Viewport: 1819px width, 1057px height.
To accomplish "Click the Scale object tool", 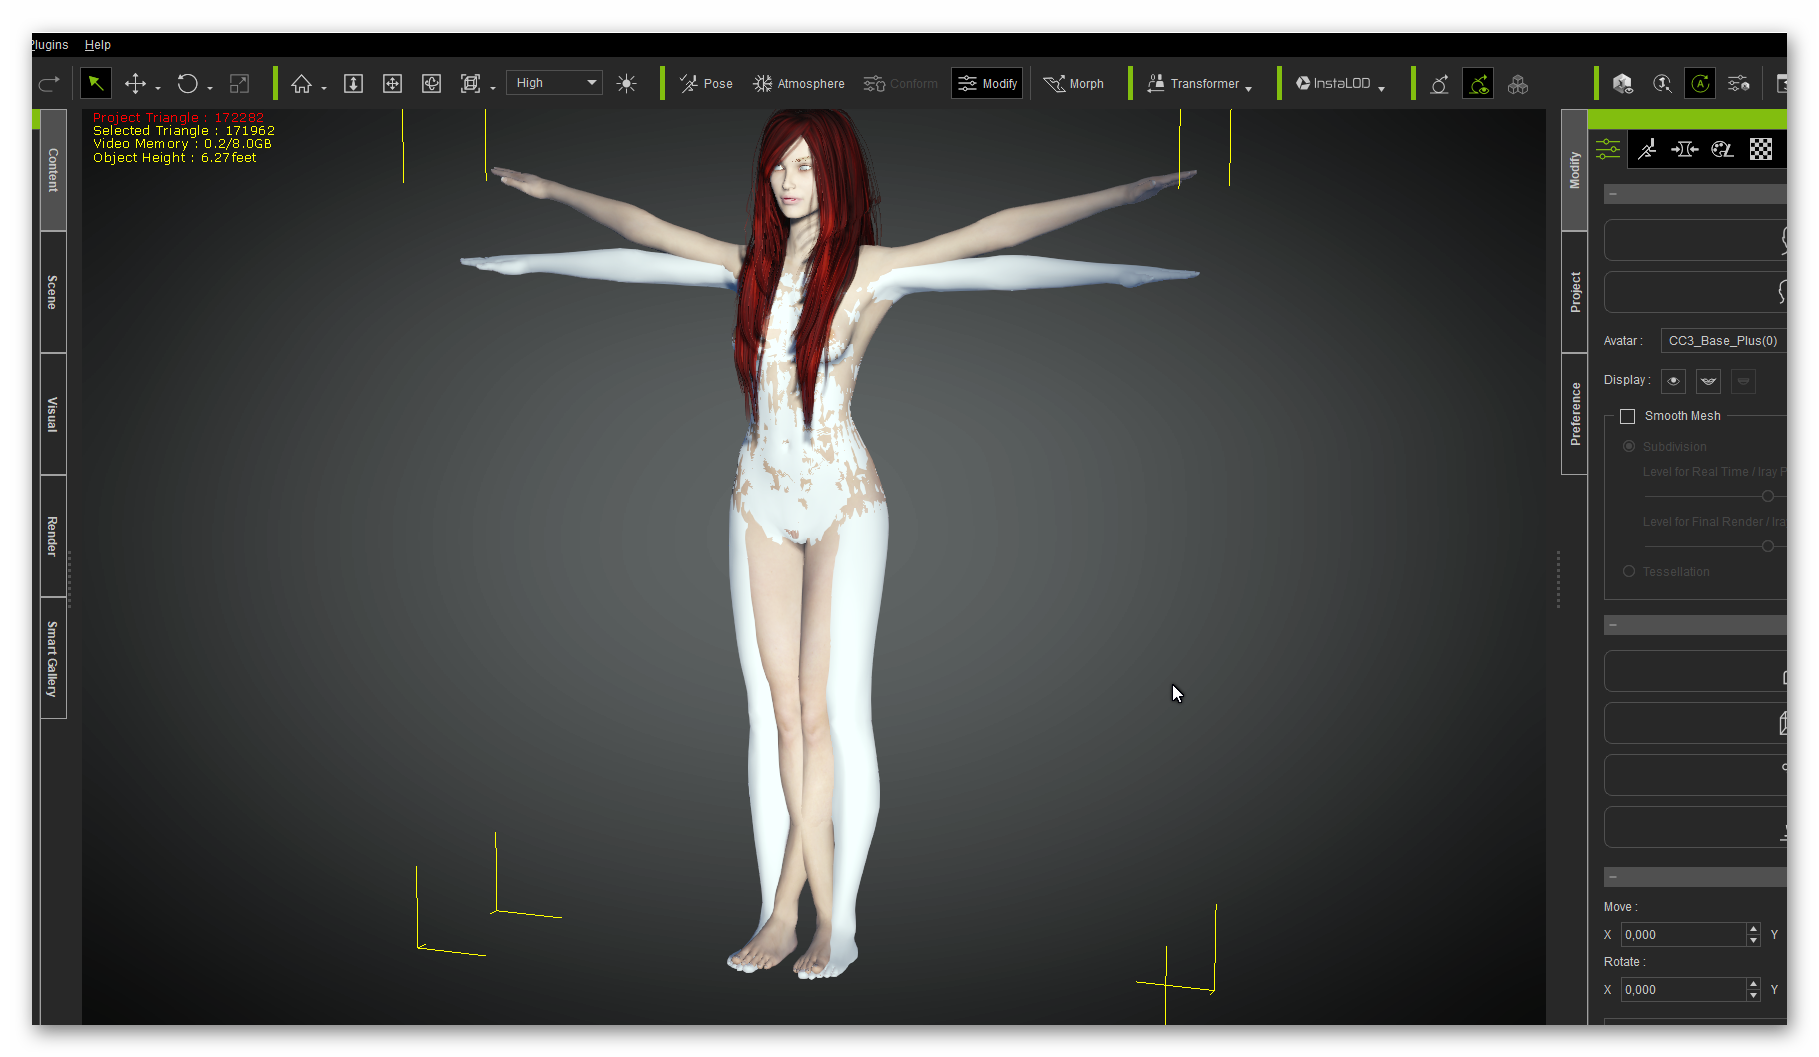I will click(x=239, y=84).
